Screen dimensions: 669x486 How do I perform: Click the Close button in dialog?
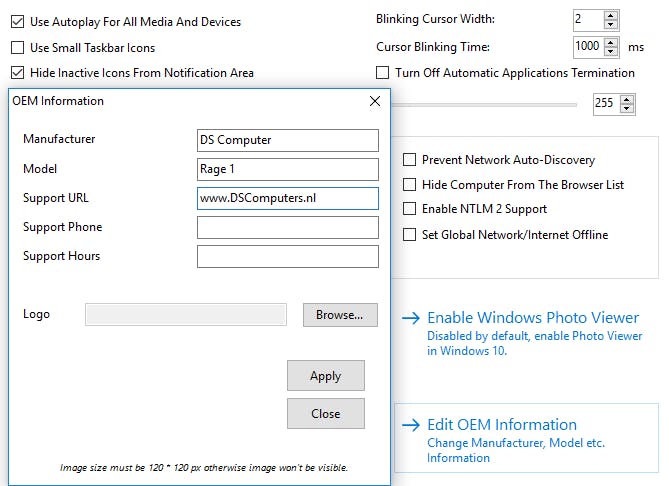click(325, 413)
